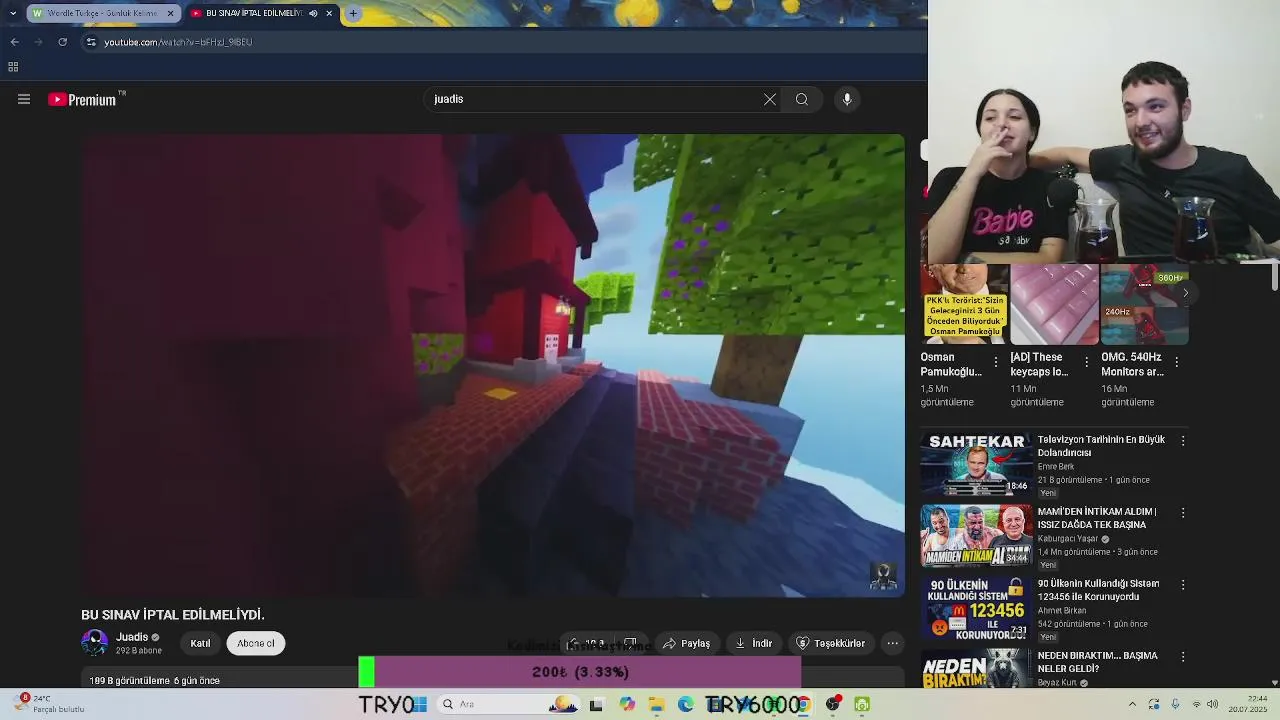Open volume control in system tray
The image size is (1280, 720).
(x=1213, y=705)
